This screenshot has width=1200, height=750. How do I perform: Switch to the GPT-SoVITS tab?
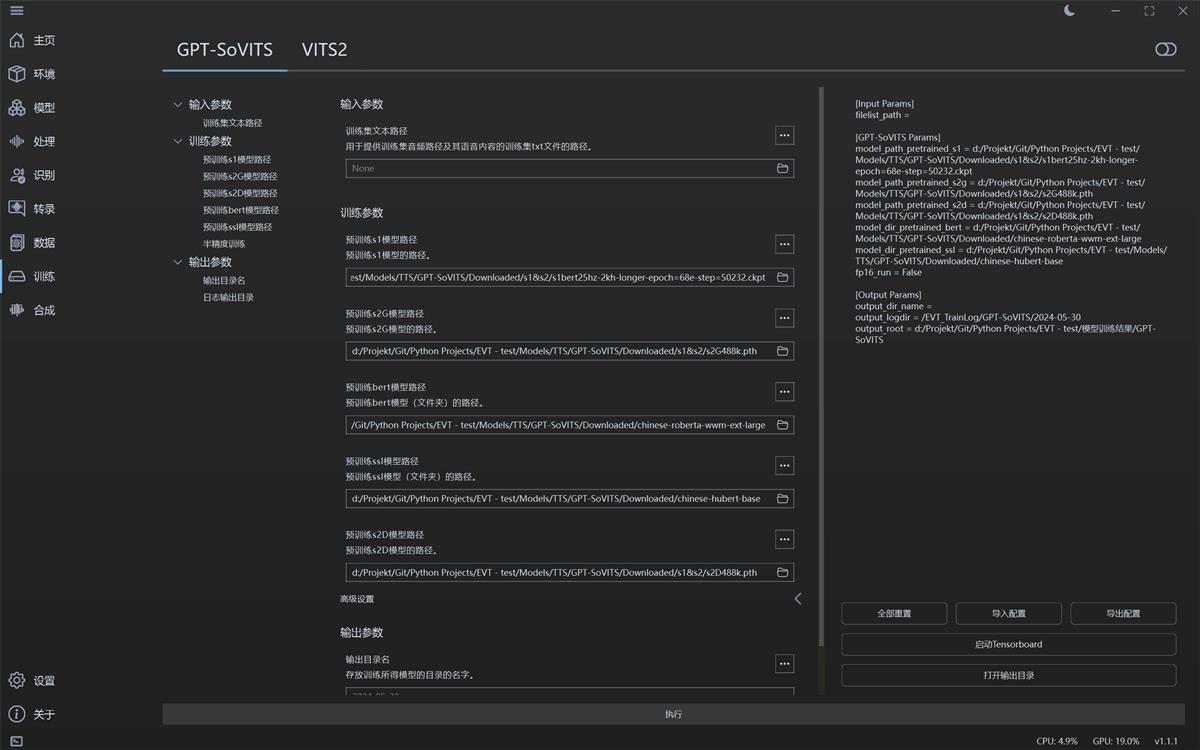point(225,49)
